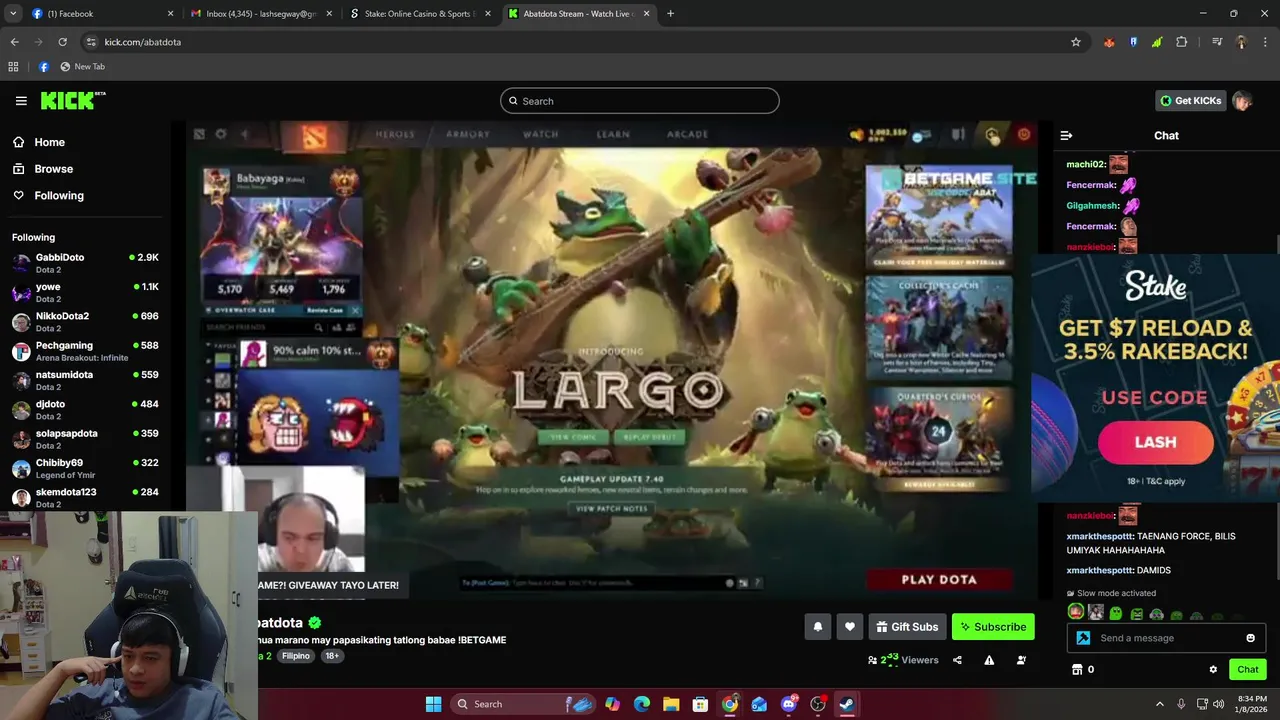Click the Send a message chat field
1280x720 pixels.
tap(1166, 638)
